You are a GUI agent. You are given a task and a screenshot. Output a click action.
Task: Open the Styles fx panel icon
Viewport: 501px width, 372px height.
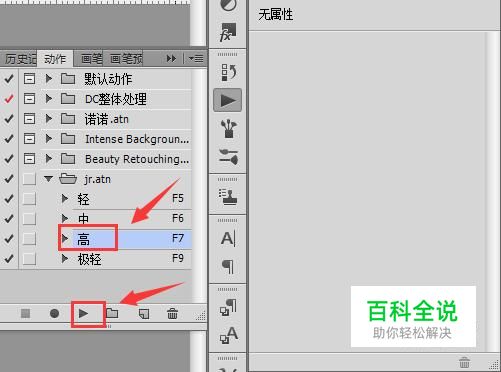pos(228,32)
